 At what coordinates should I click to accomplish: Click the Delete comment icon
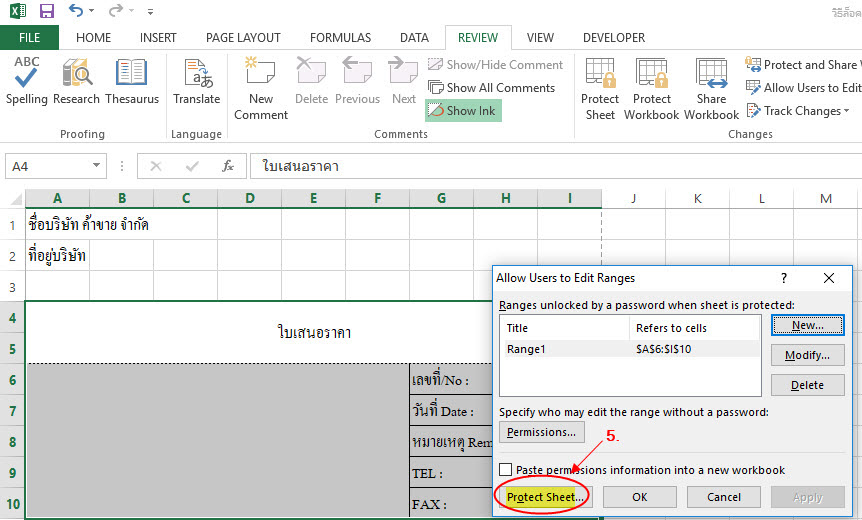coord(311,81)
